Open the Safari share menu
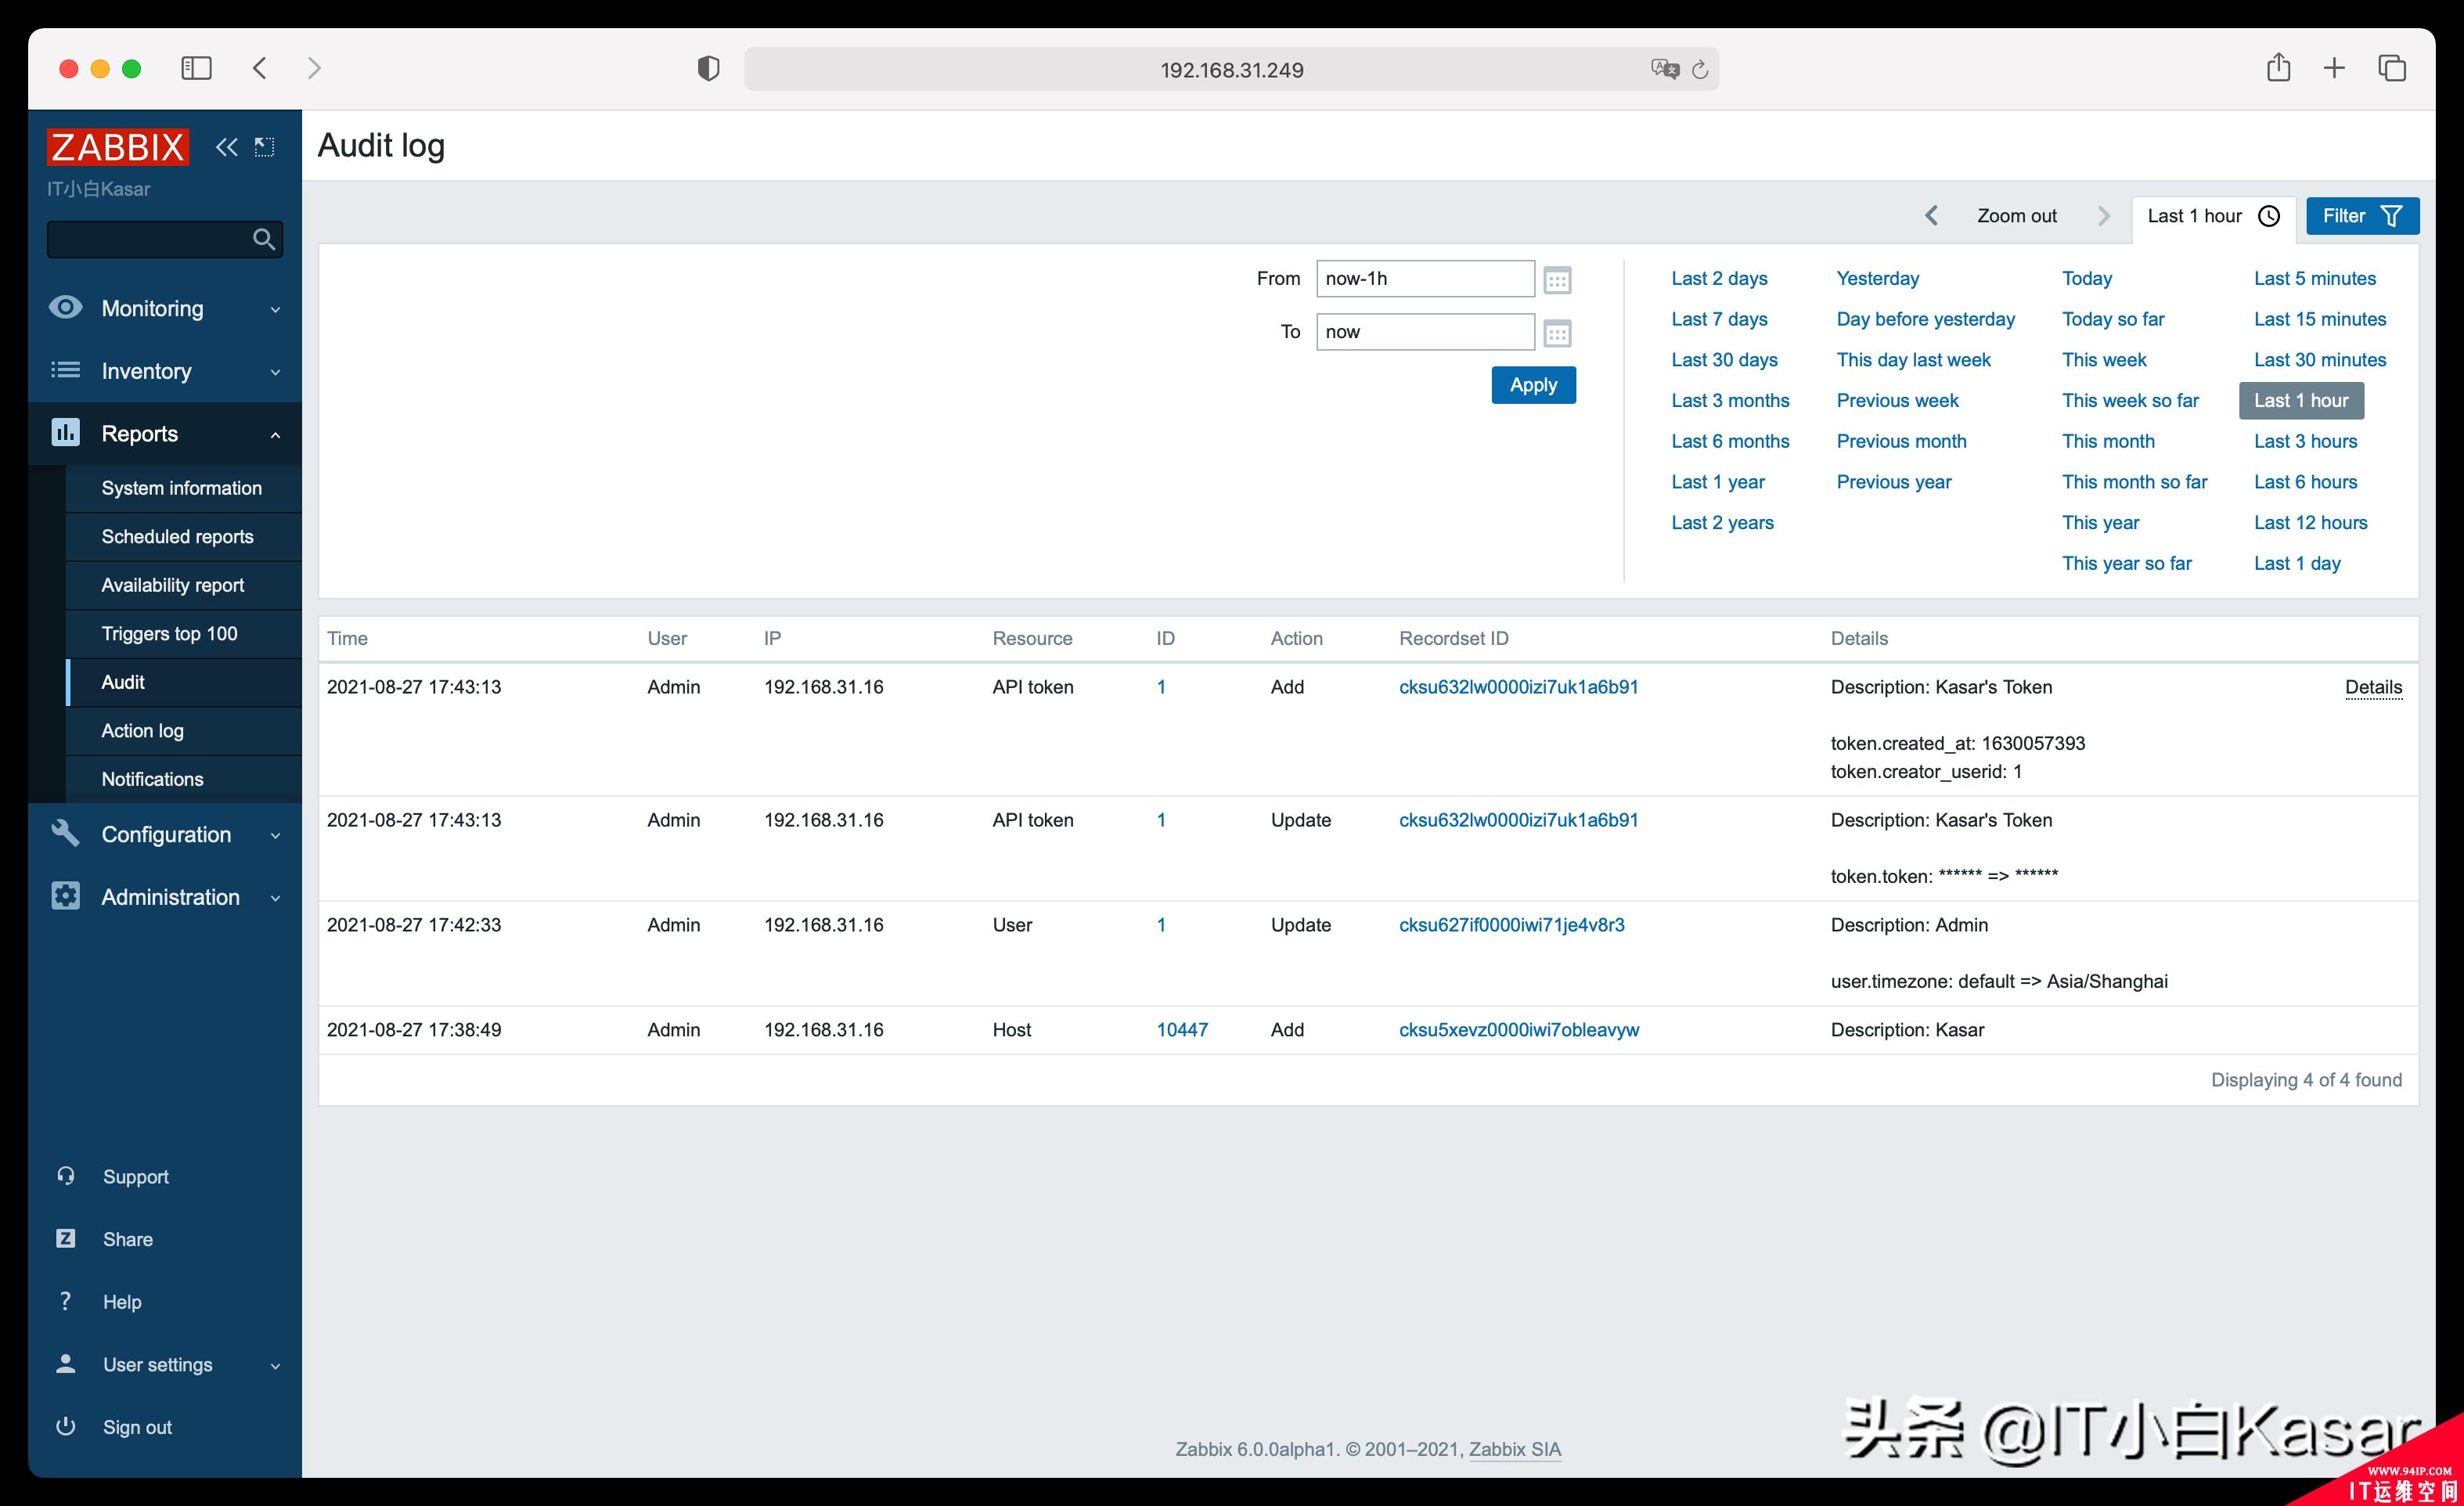 coord(2278,67)
